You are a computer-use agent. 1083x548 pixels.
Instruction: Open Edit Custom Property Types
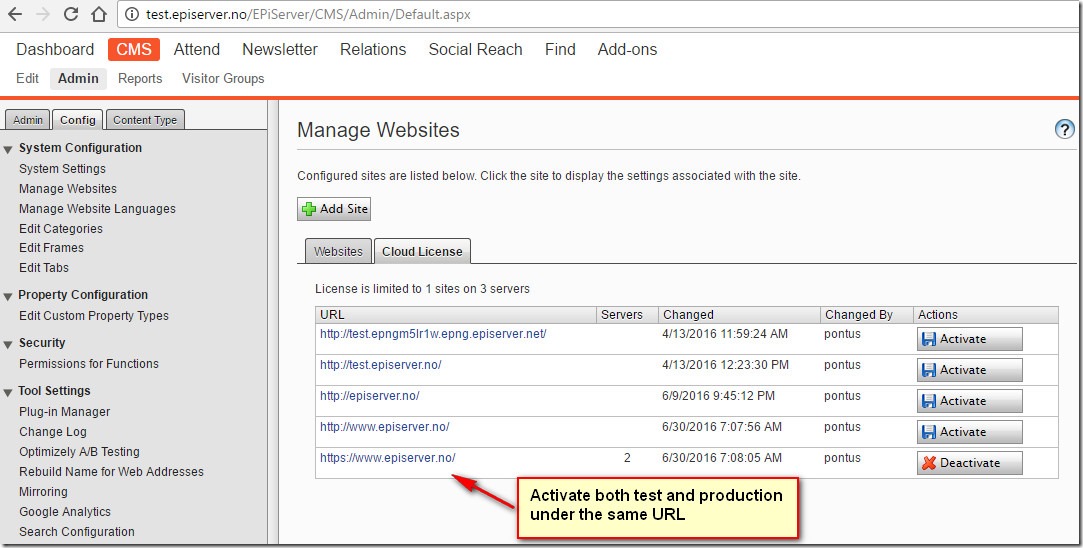click(x=94, y=316)
